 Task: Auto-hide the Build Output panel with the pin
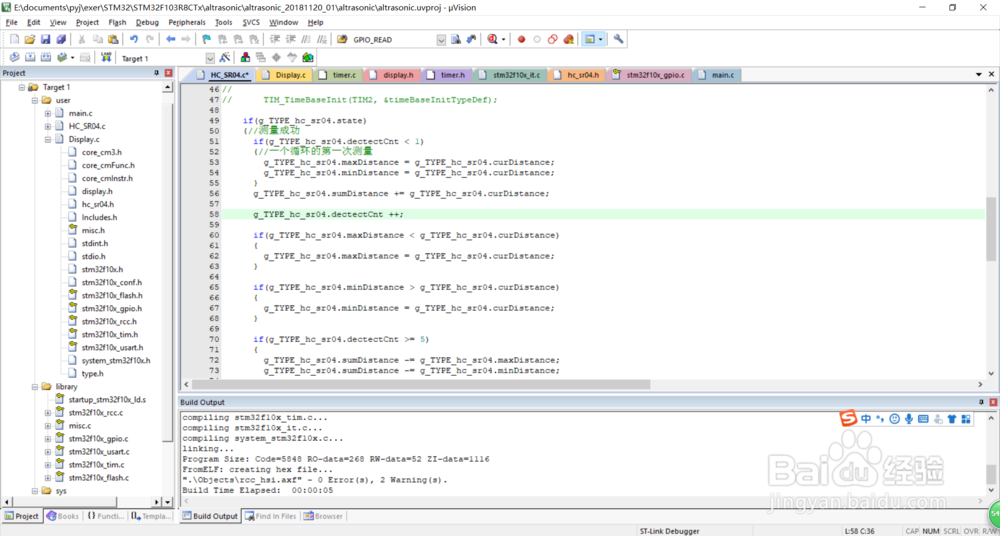(x=981, y=403)
